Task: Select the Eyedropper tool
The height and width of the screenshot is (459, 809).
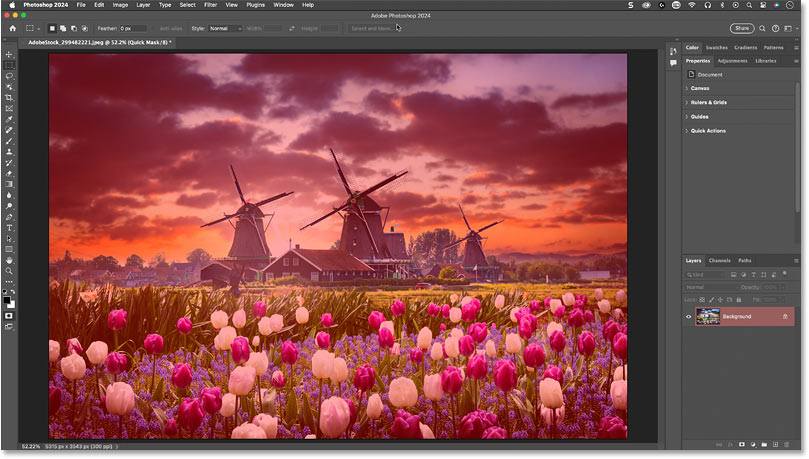Action: [9, 119]
